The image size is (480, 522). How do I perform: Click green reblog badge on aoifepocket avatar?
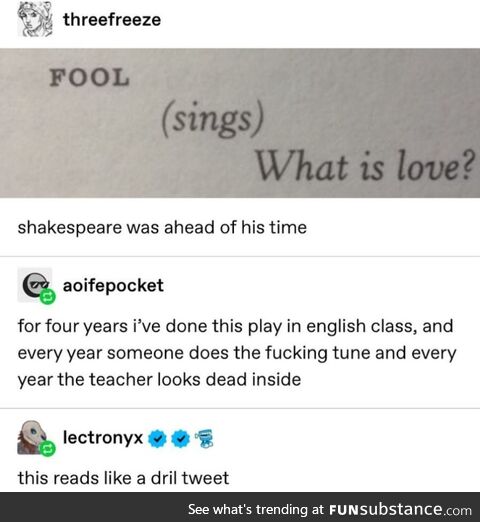pos(48,297)
